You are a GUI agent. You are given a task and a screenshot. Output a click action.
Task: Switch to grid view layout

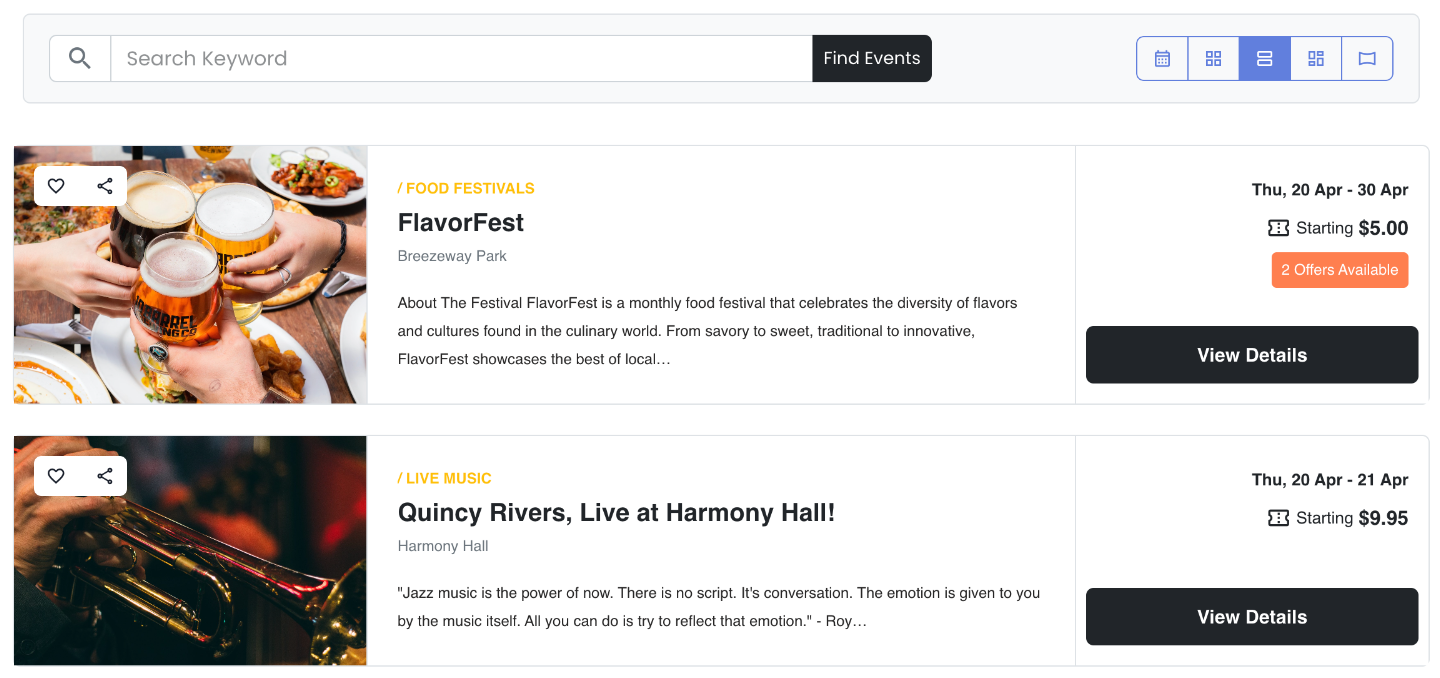tap(1213, 58)
